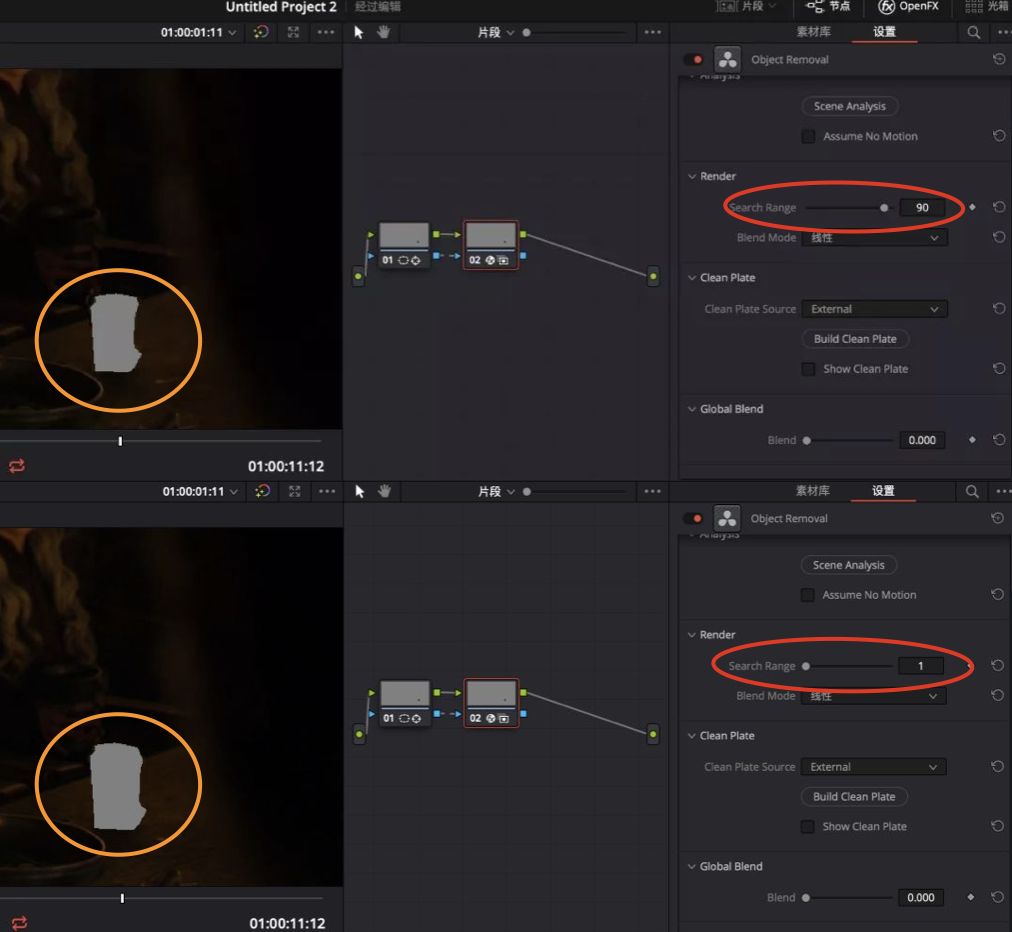Select the hand tool in the lower screenshot
The width and height of the screenshot is (1012, 932).
385,491
